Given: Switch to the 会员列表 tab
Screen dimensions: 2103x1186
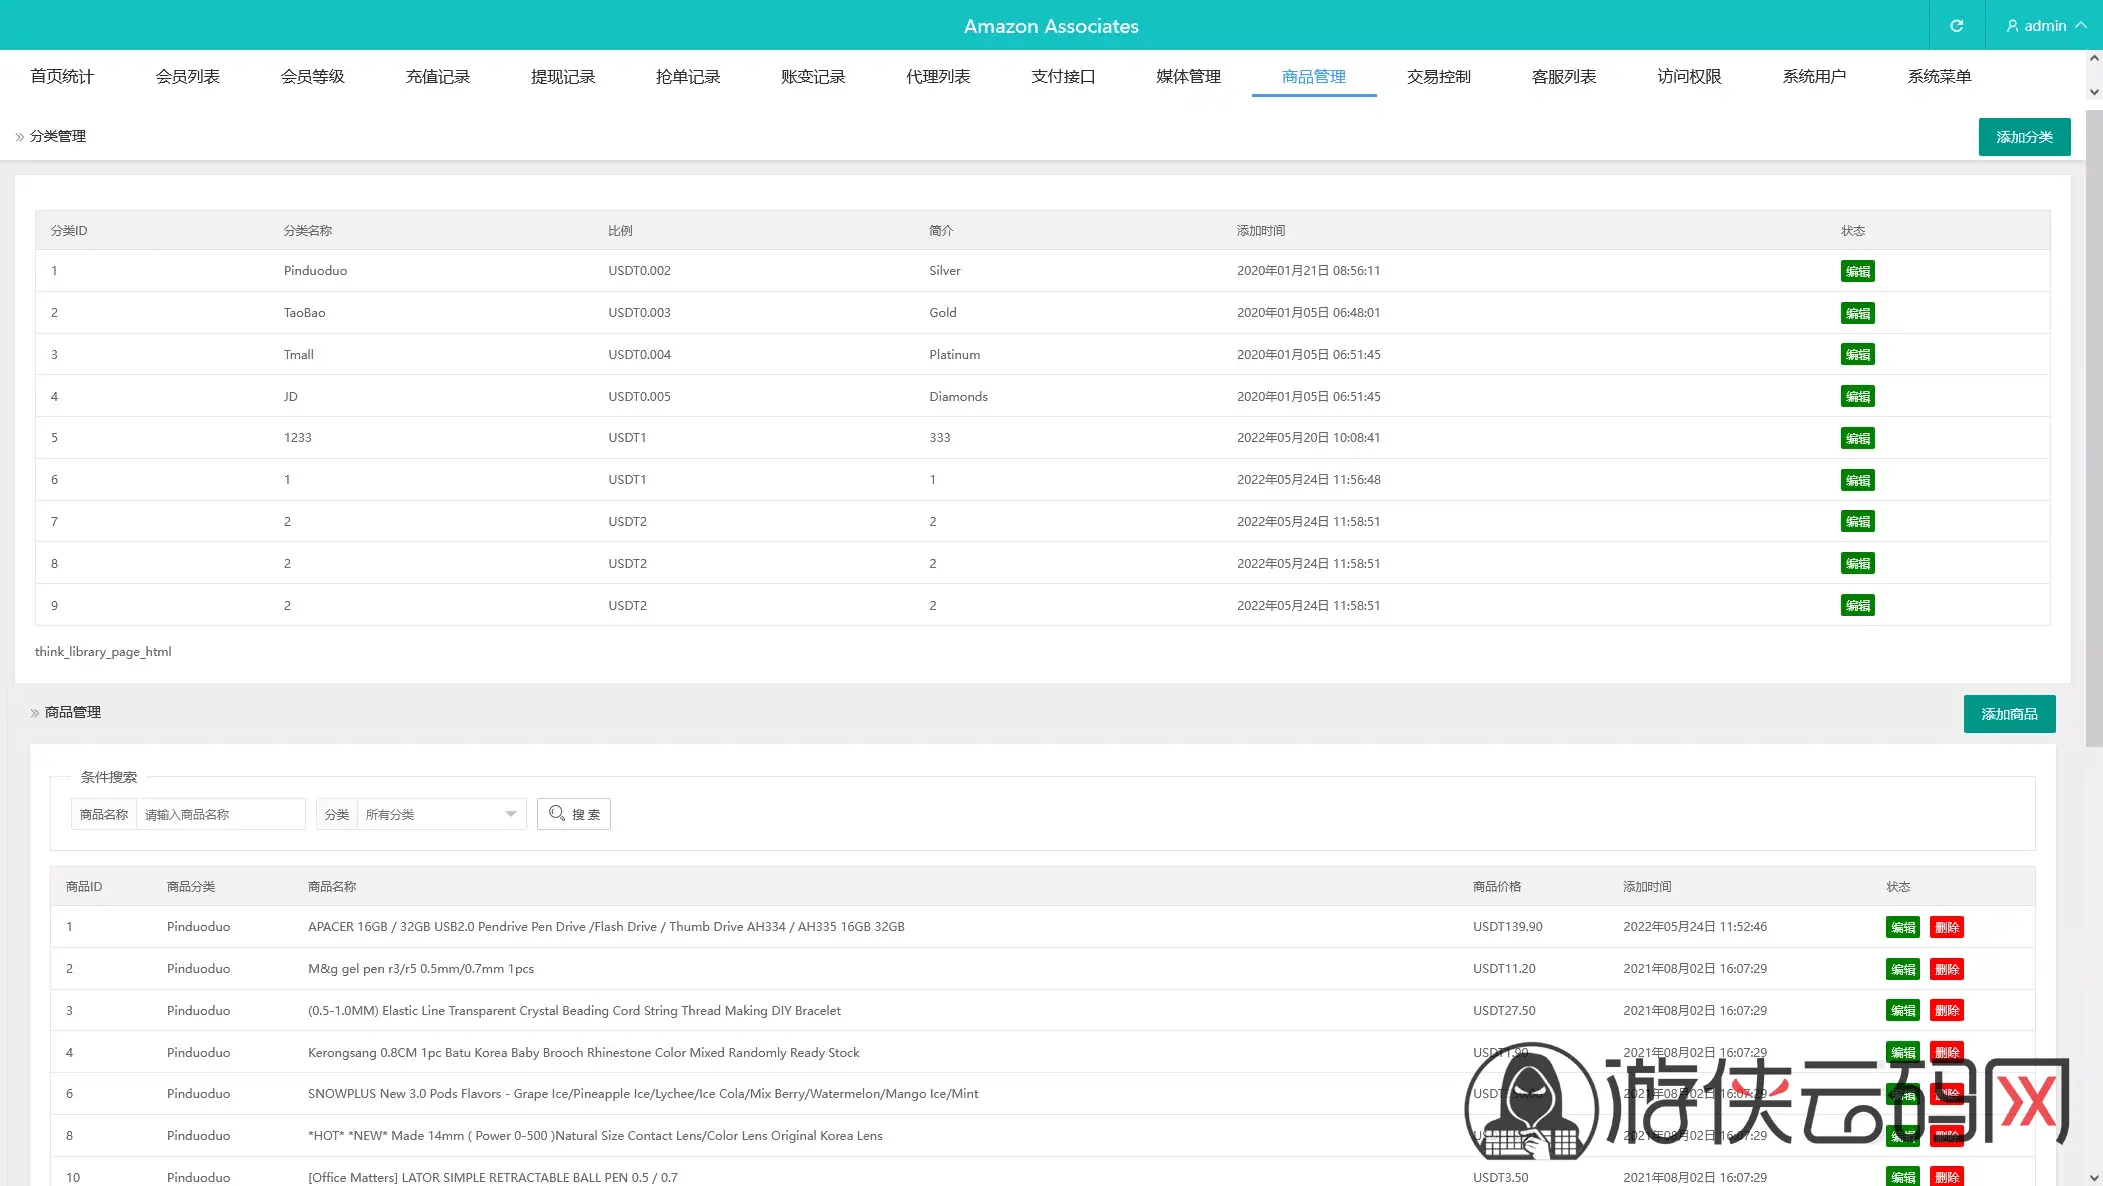Looking at the screenshot, I should tap(187, 77).
